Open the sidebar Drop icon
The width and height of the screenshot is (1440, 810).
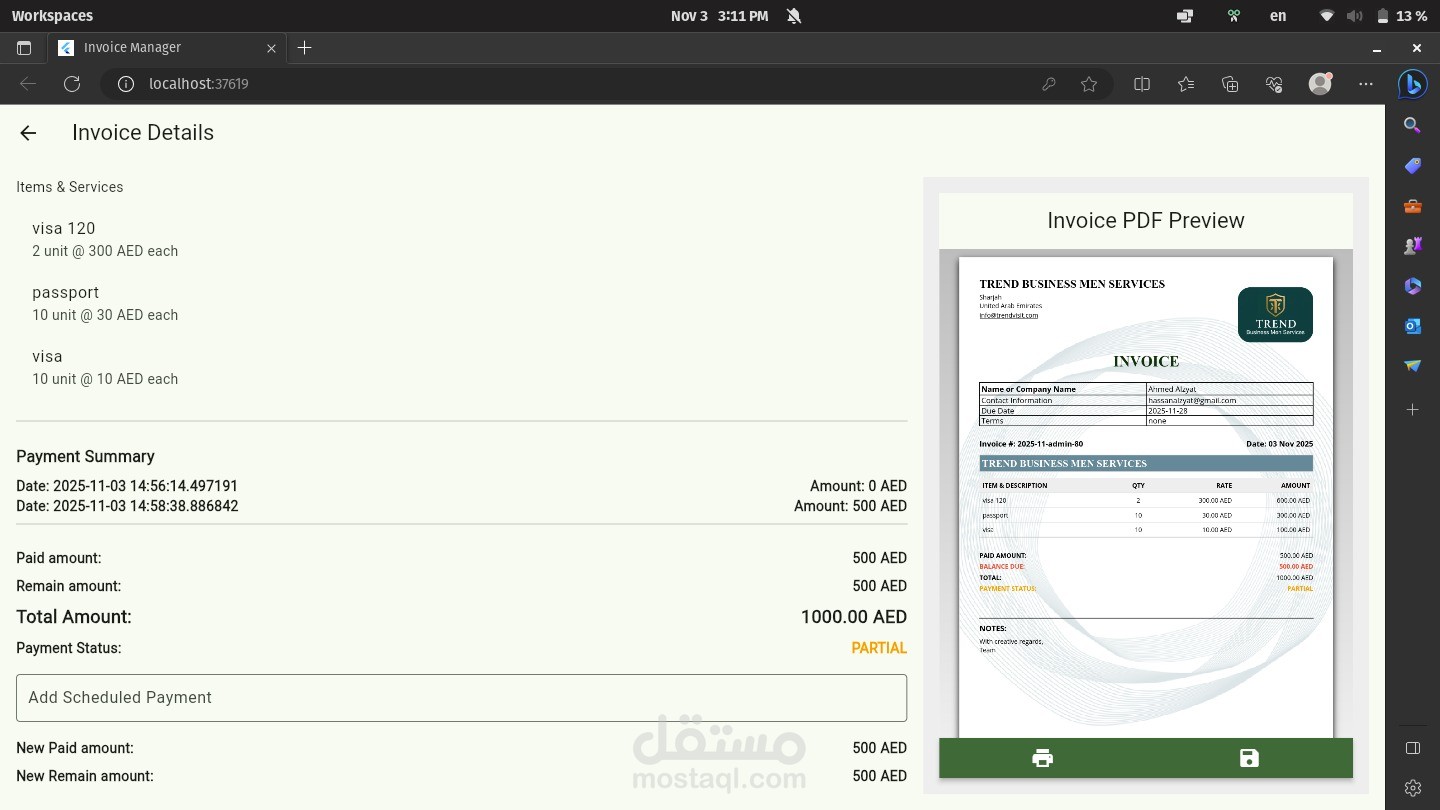click(x=1412, y=366)
